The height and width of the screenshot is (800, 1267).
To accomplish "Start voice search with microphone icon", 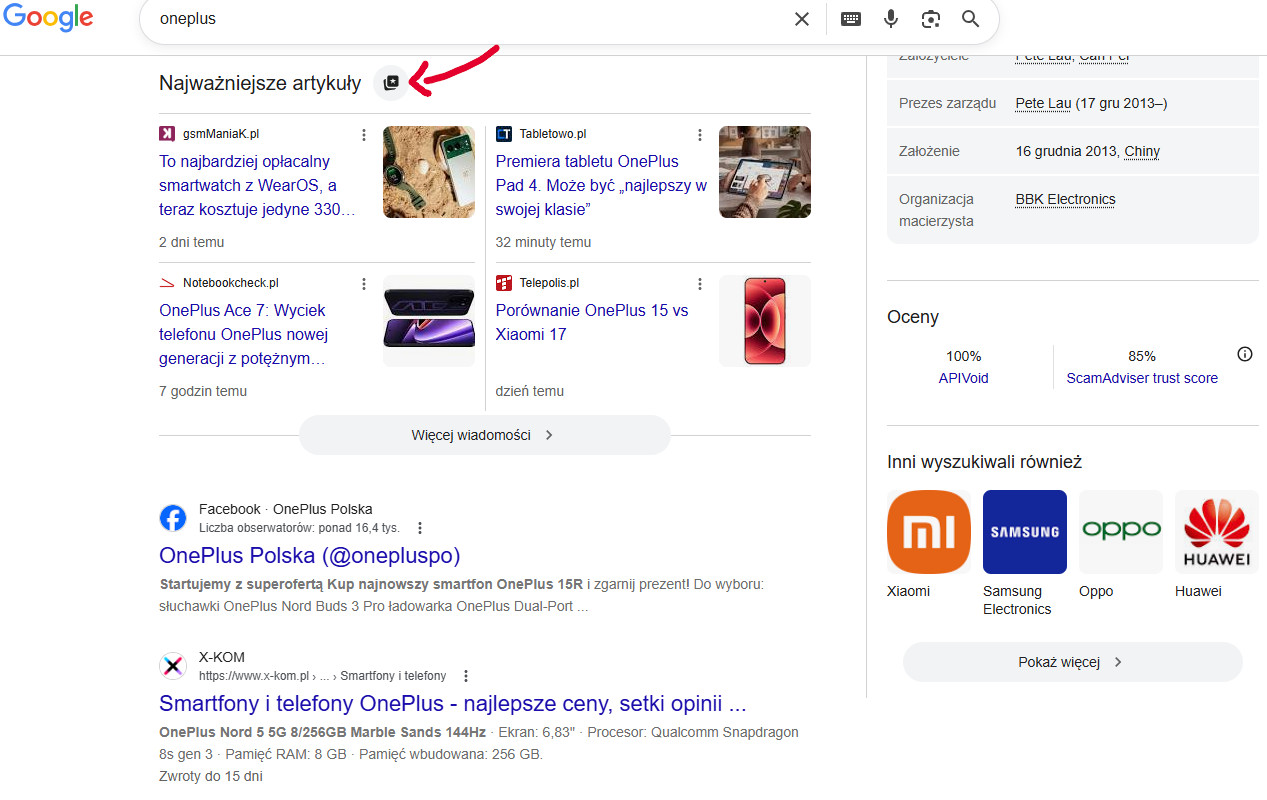I will pos(891,19).
